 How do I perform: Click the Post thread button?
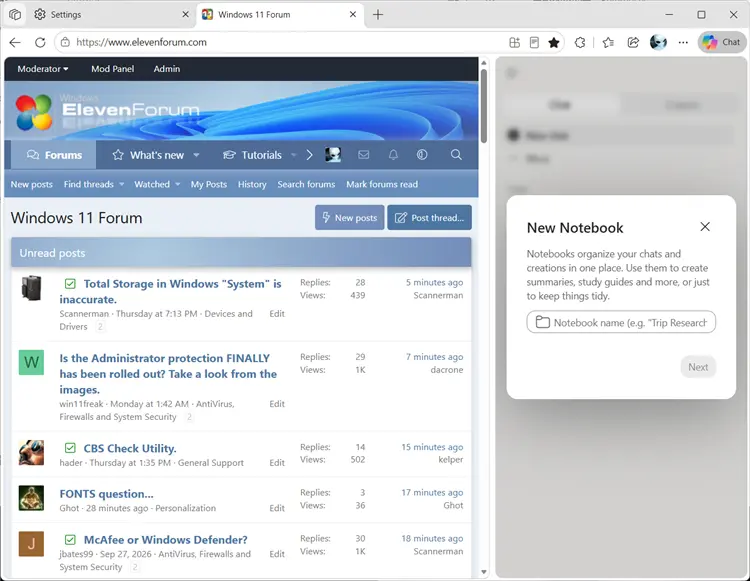tap(429, 218)
